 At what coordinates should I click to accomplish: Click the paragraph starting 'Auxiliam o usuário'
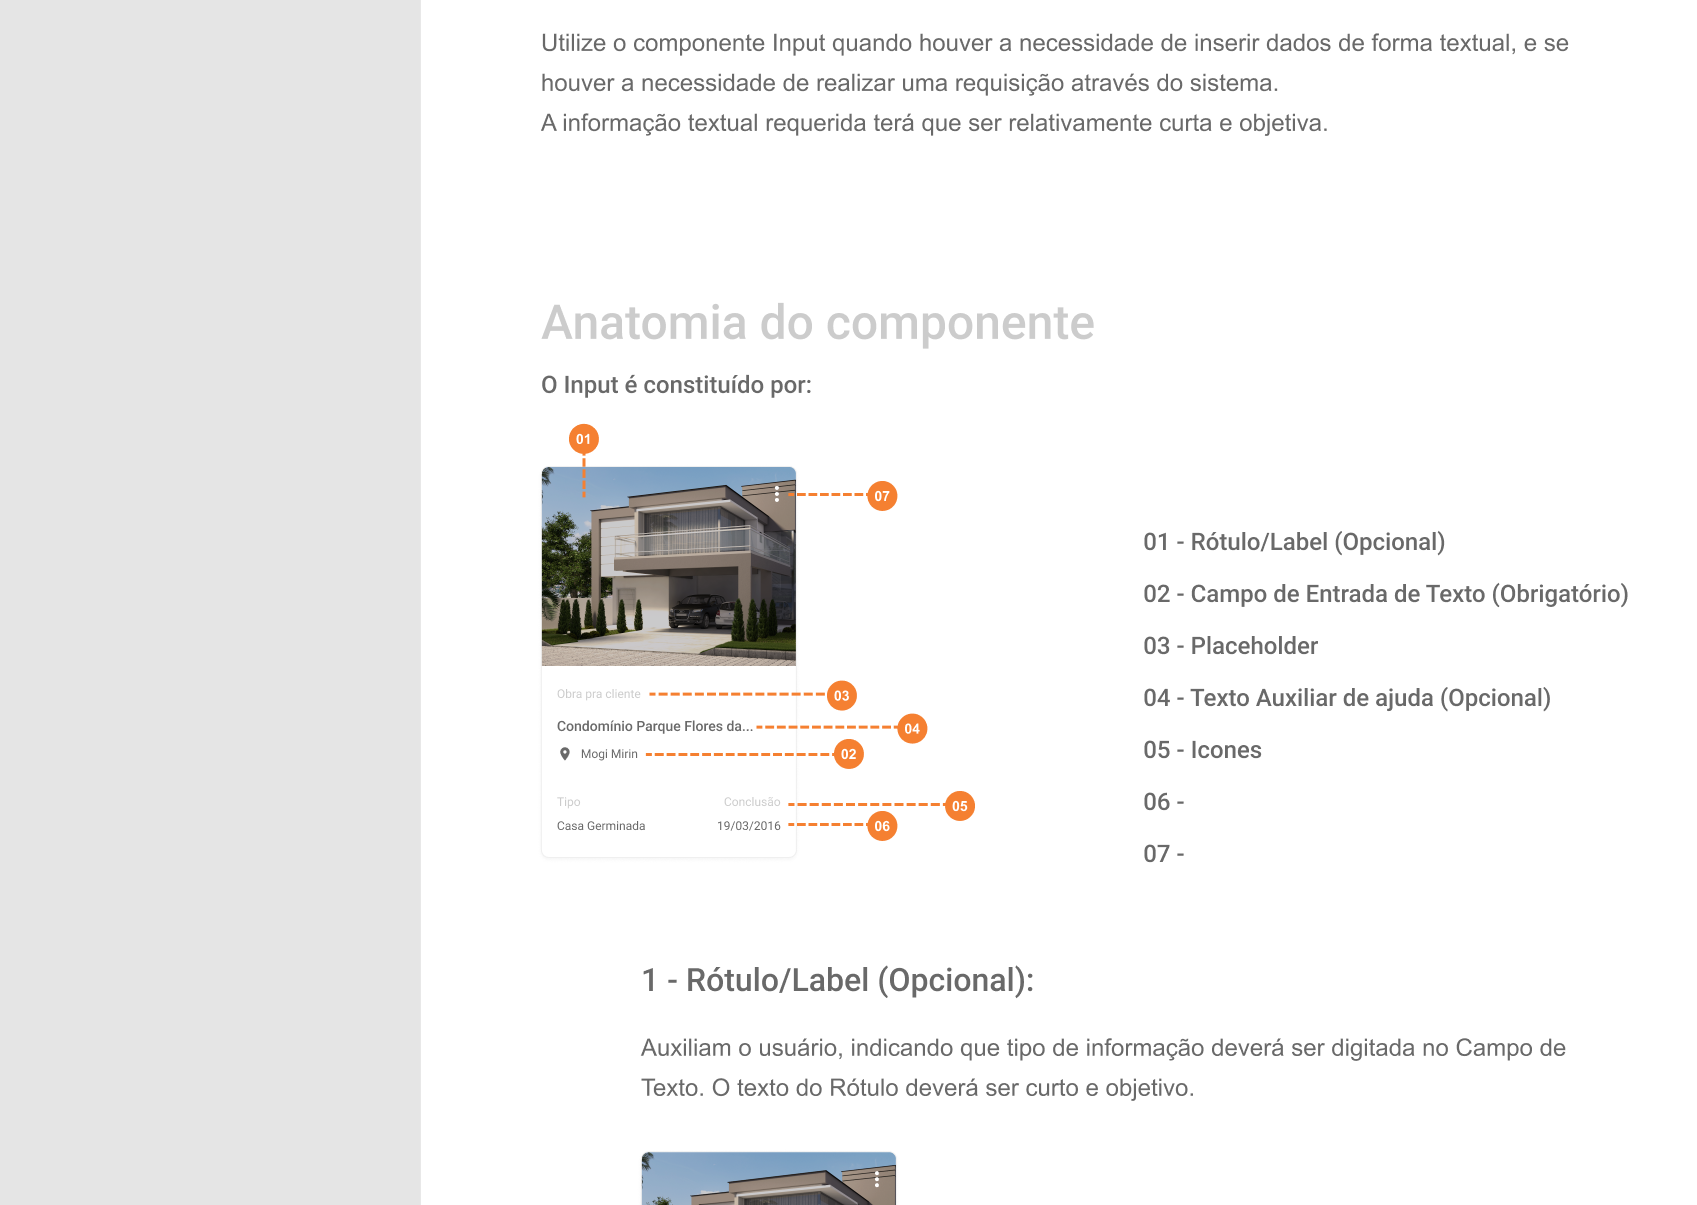(x=1104, y=1068)
